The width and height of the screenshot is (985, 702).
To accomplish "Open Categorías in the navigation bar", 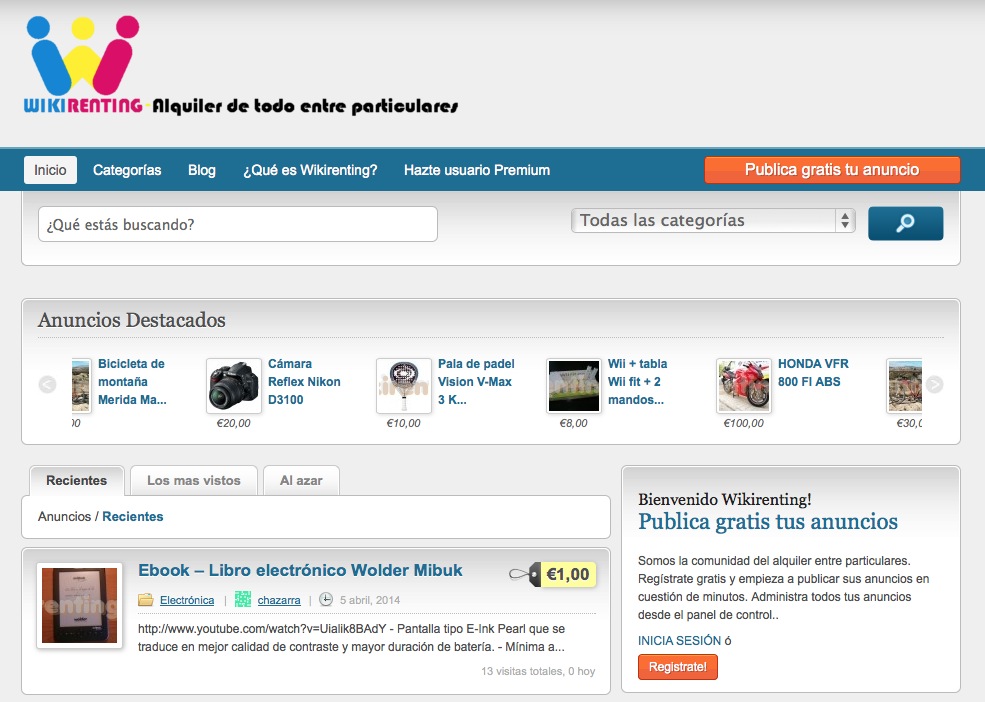I will [127, 170].
